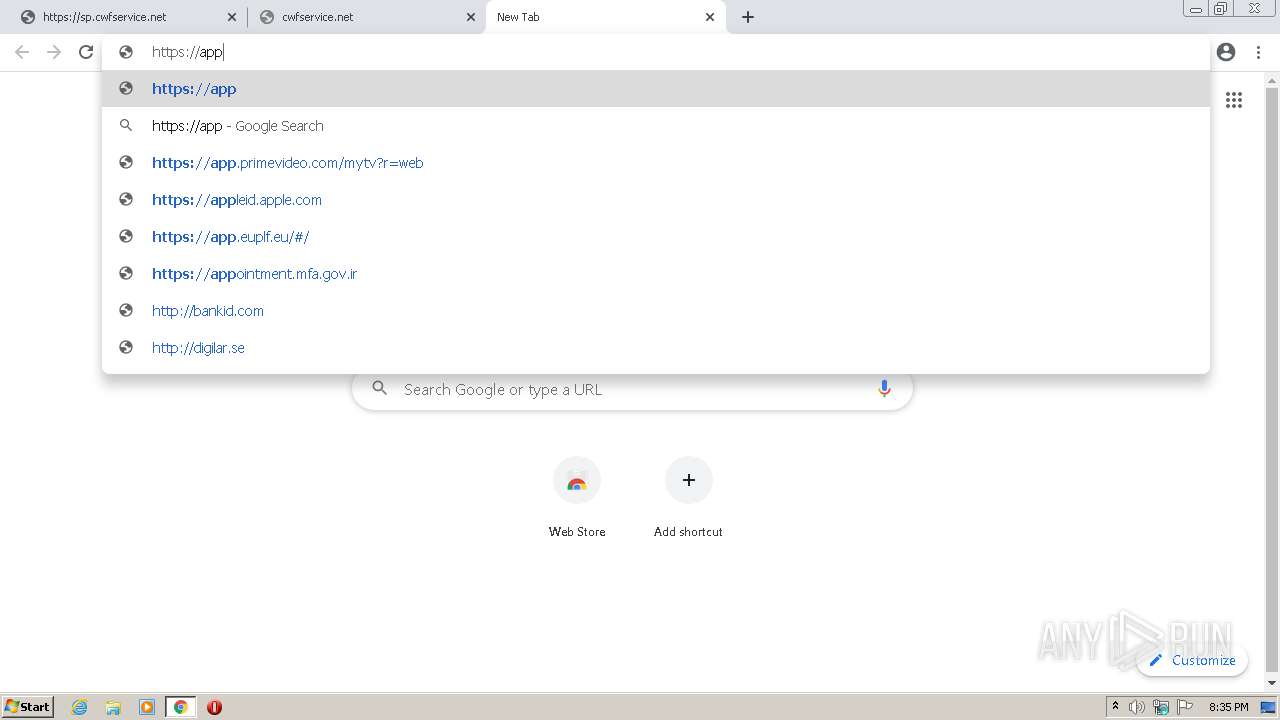Viewport: 1280px width, 720px height.
Task: Choose the http://bankid.com suggestion
Action: click(x=655, y=310)
